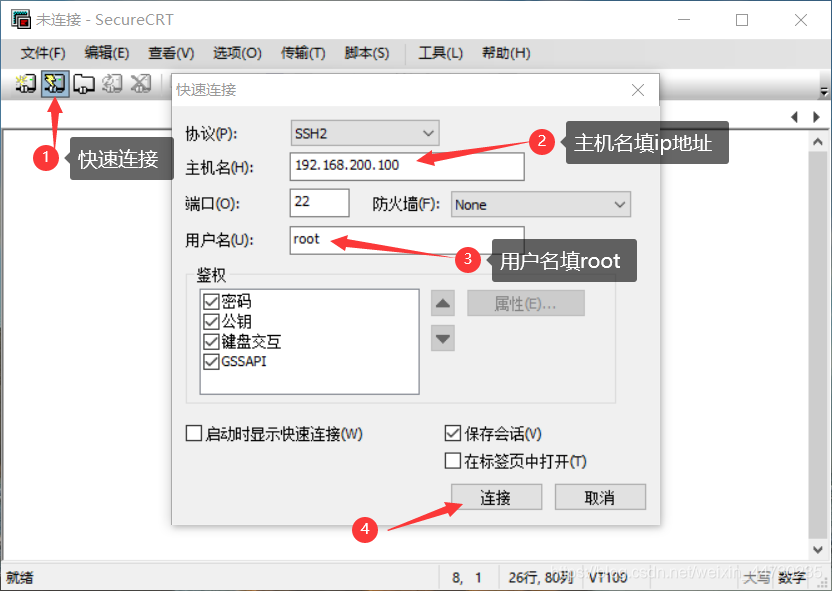Click the 26行, 80列 status bar entry
The height and width of the screenshot is (591, 832).
[x=540, y=578]
